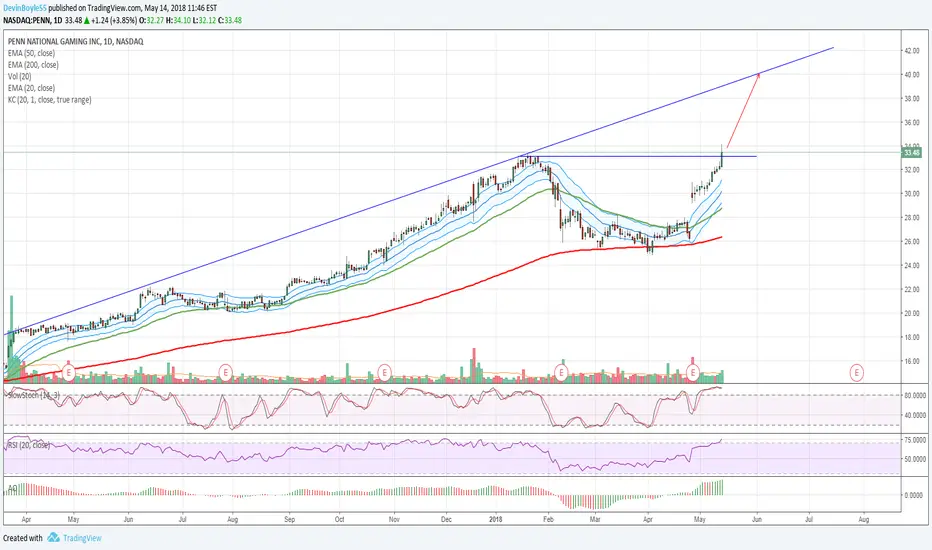Click the Feb label on time axis
The height and width of the screenshot is (550, 932).
pyautogui.click(x=548, y=519)
